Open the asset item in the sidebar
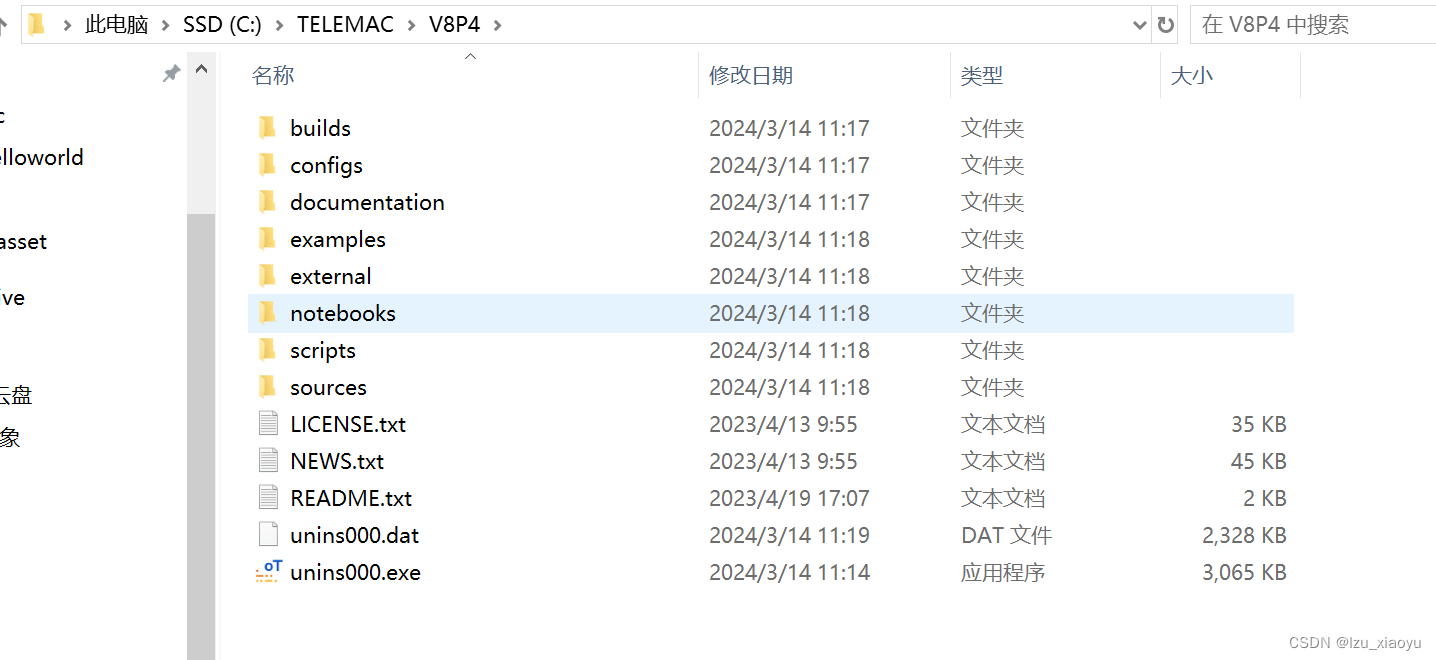Viewport: 1436px width, 660px height. click(23, 241)
